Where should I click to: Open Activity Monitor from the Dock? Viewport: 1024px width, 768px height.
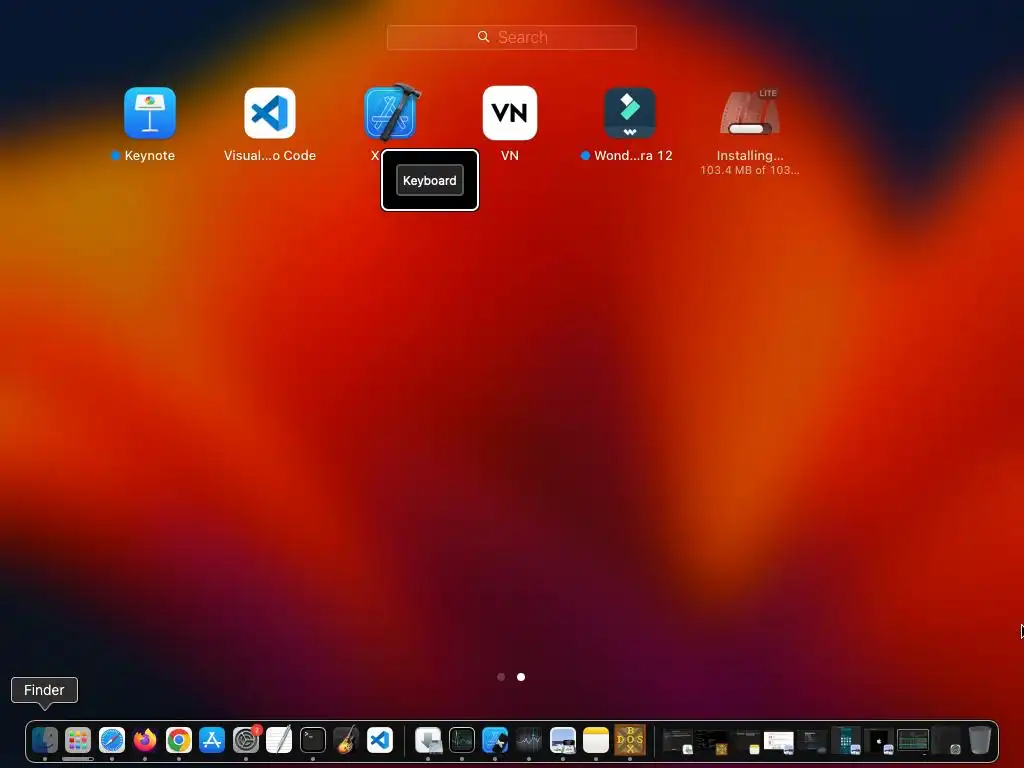pyautogui.click(x=462, y=741)
